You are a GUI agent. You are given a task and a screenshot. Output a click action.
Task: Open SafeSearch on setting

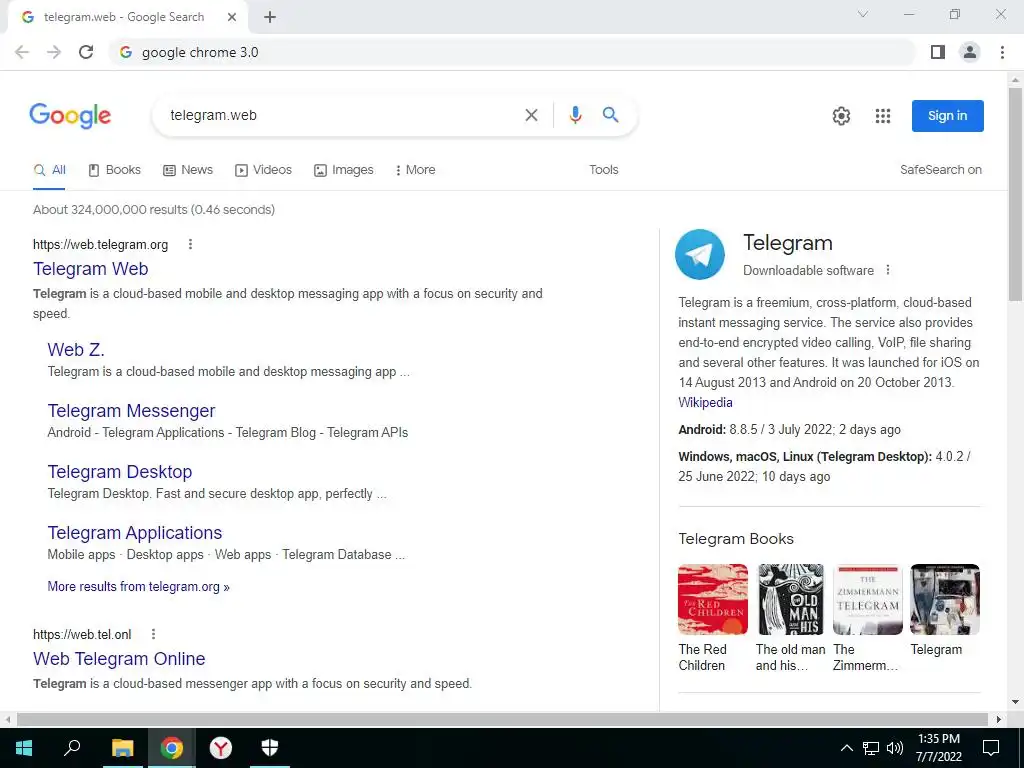pyautogui.click(x=940, y=170)
